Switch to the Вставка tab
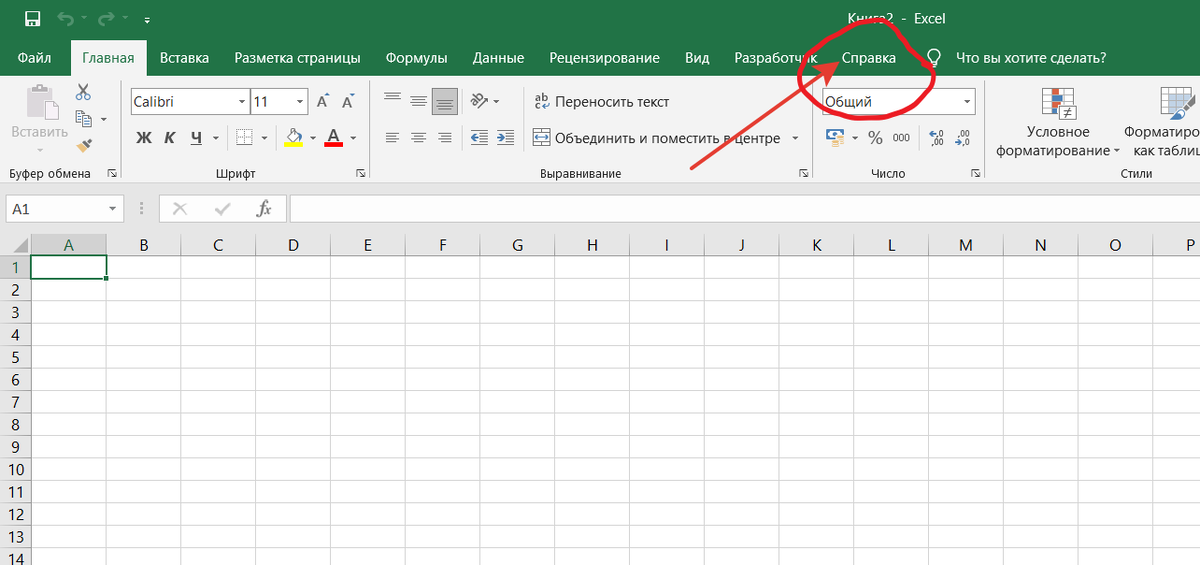Screen dimensions: 1200x565 185,58
